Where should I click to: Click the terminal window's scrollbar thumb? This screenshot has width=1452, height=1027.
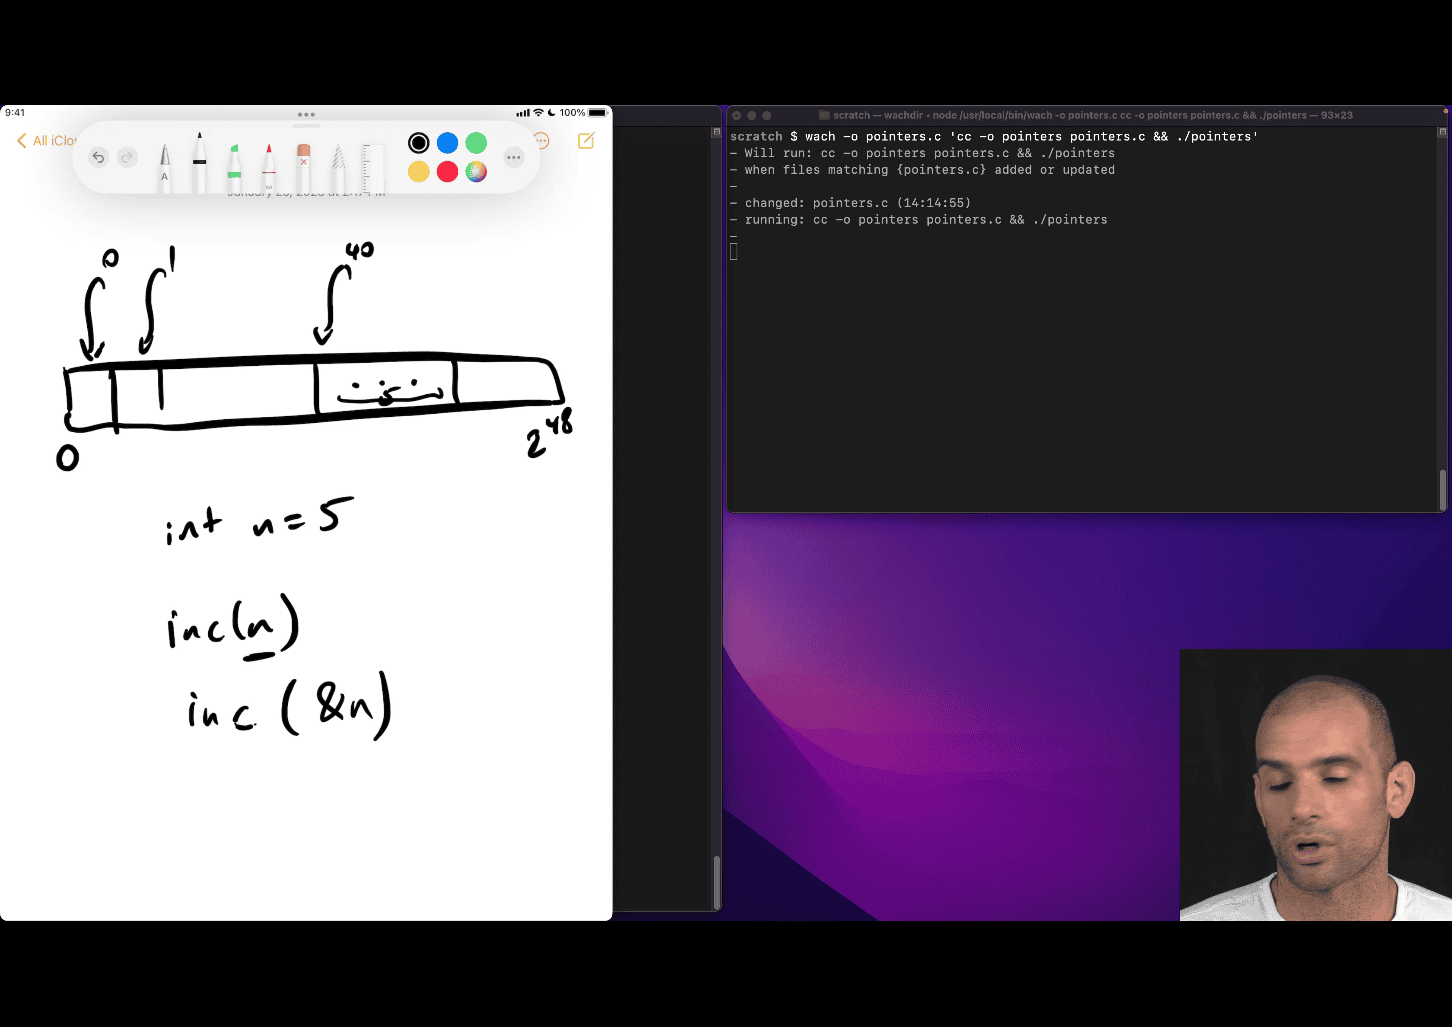[x=1442, y=489]
